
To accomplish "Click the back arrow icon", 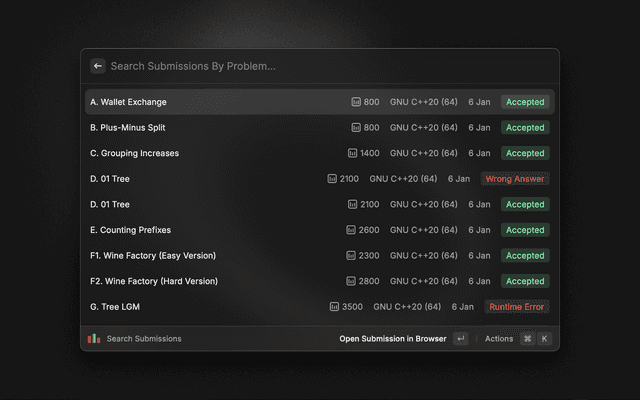I will (98, 66).
